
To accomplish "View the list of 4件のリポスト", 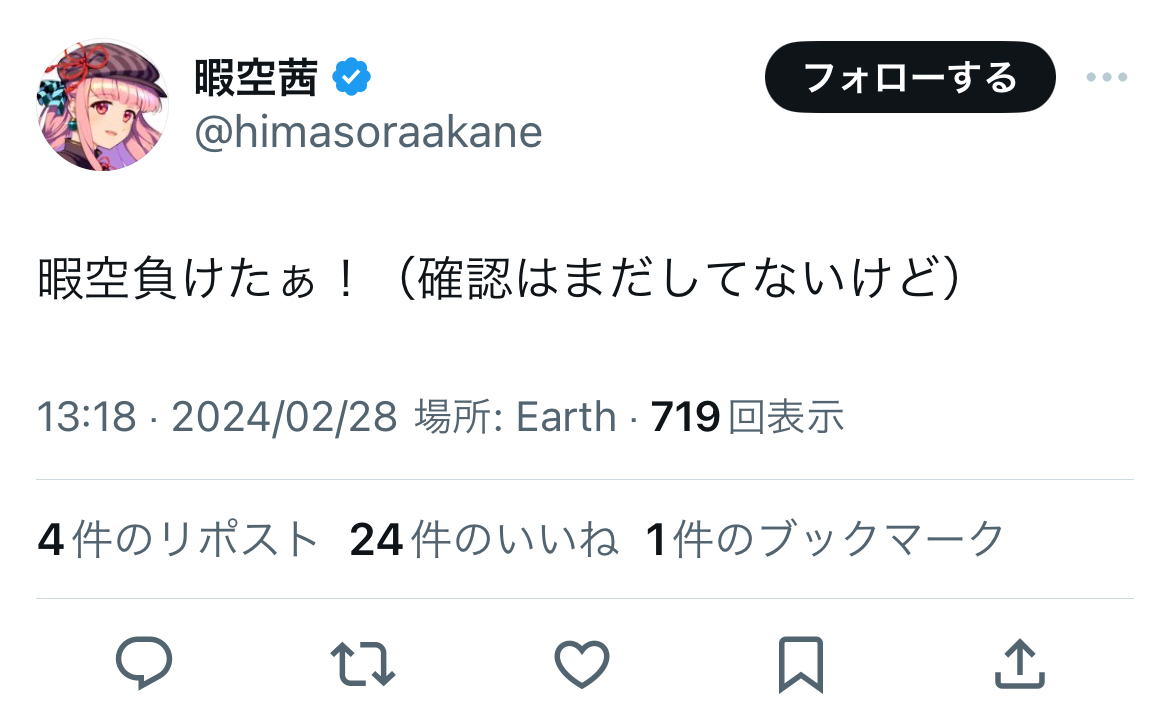I will coord(178,540).
